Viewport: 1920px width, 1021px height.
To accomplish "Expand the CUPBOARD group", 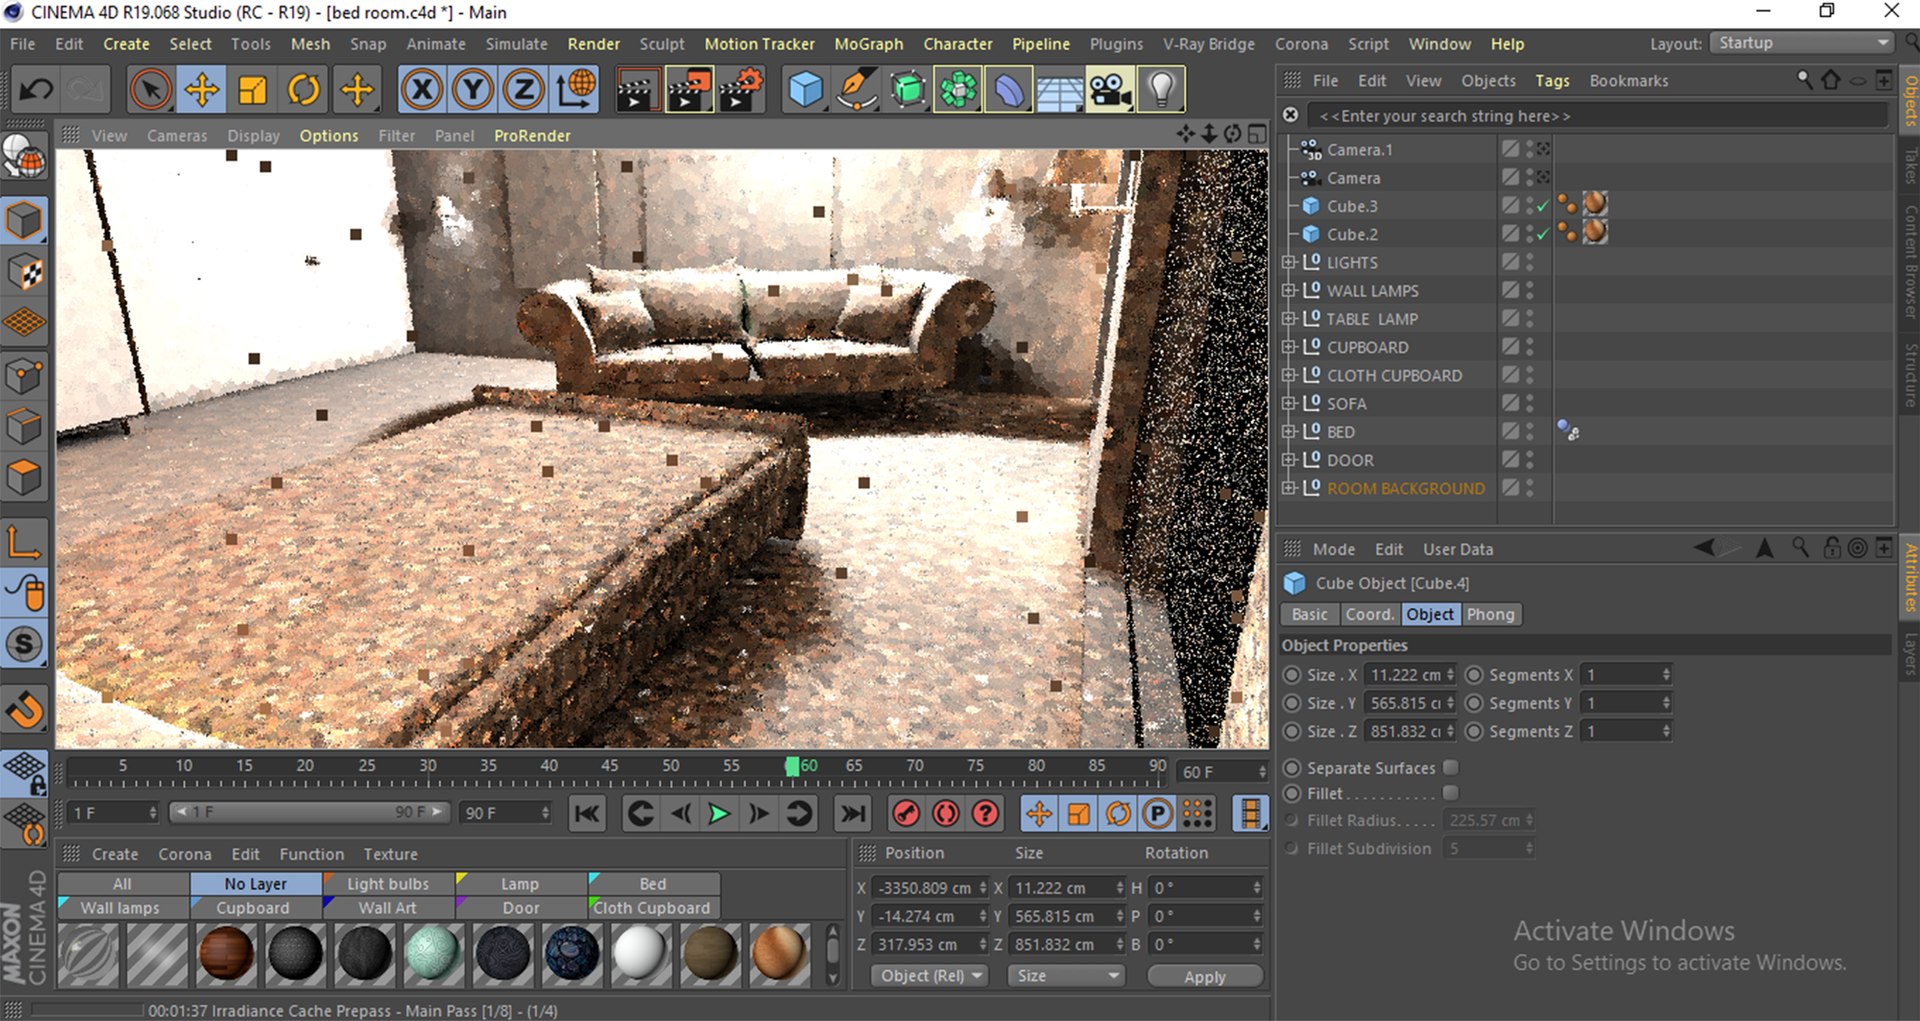I will tap(1289, 347).
